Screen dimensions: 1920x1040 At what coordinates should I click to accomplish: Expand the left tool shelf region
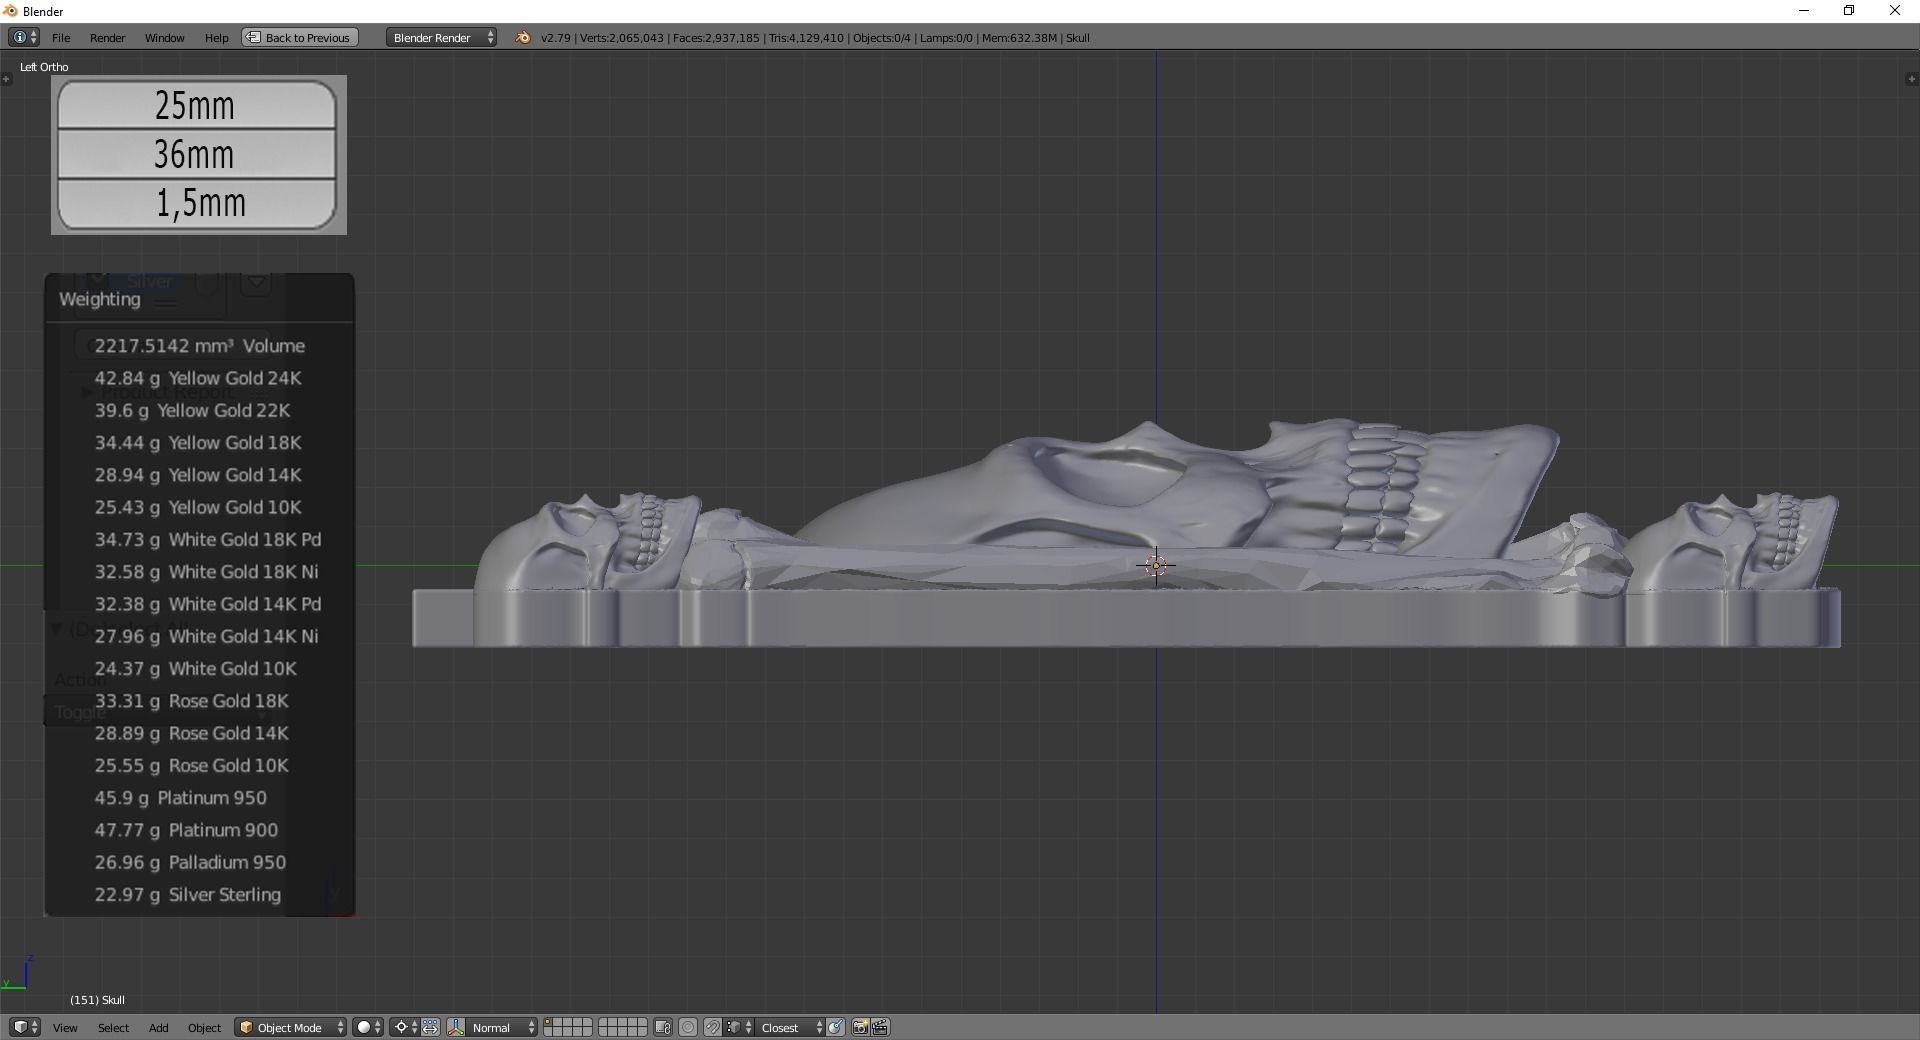click(x=6, y=79)
